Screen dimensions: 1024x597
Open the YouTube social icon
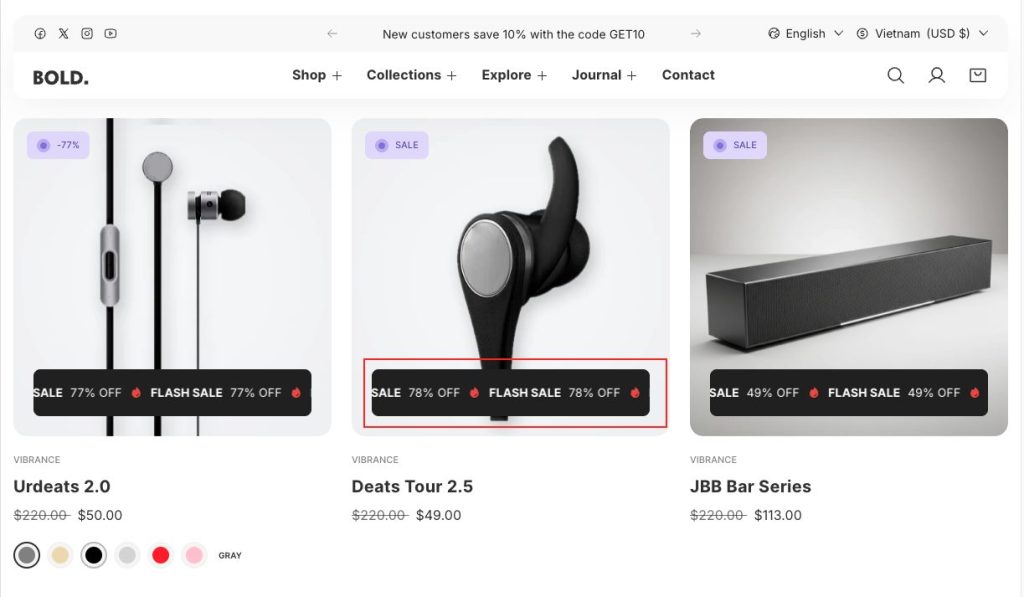110,33
